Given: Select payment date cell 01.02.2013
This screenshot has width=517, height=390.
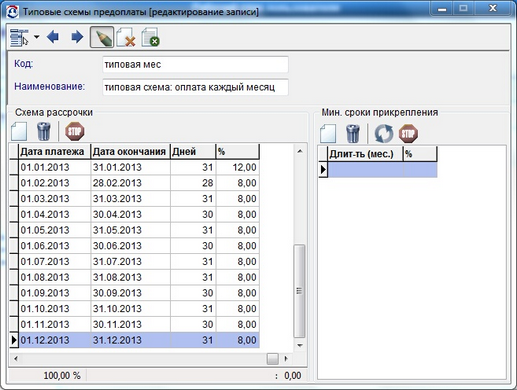Looking at the screenshot, I should [55, 183].
